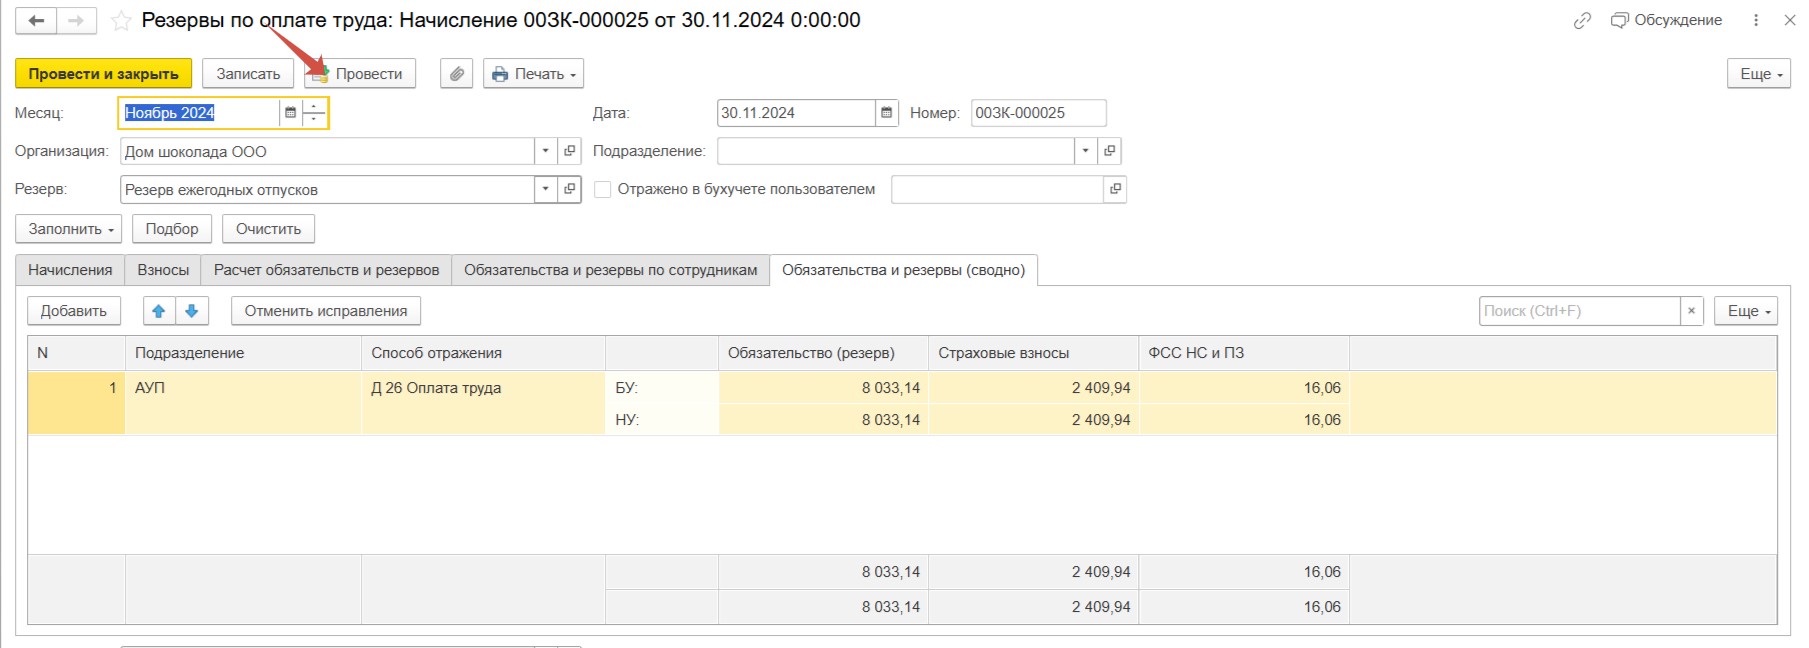
Task: Expand the Резерв dropdown list
Action: pyautogui.click(x=545, y=189)
